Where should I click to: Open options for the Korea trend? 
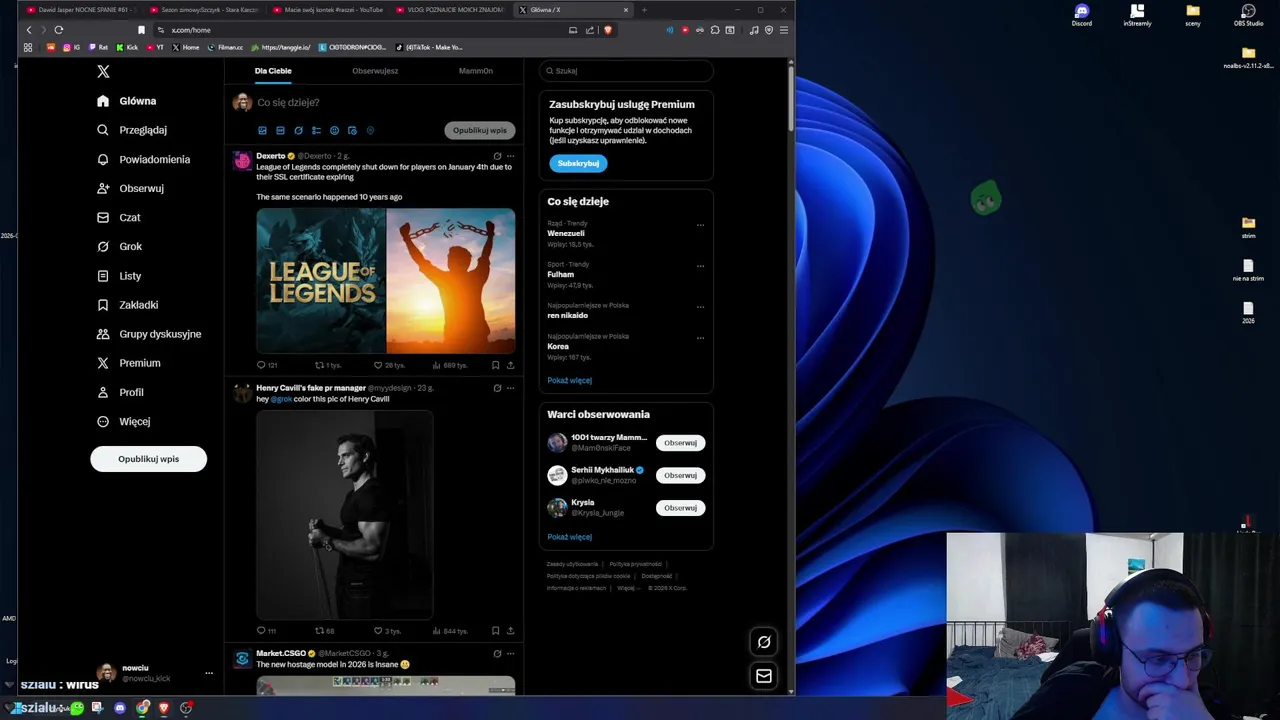(700, 338)
